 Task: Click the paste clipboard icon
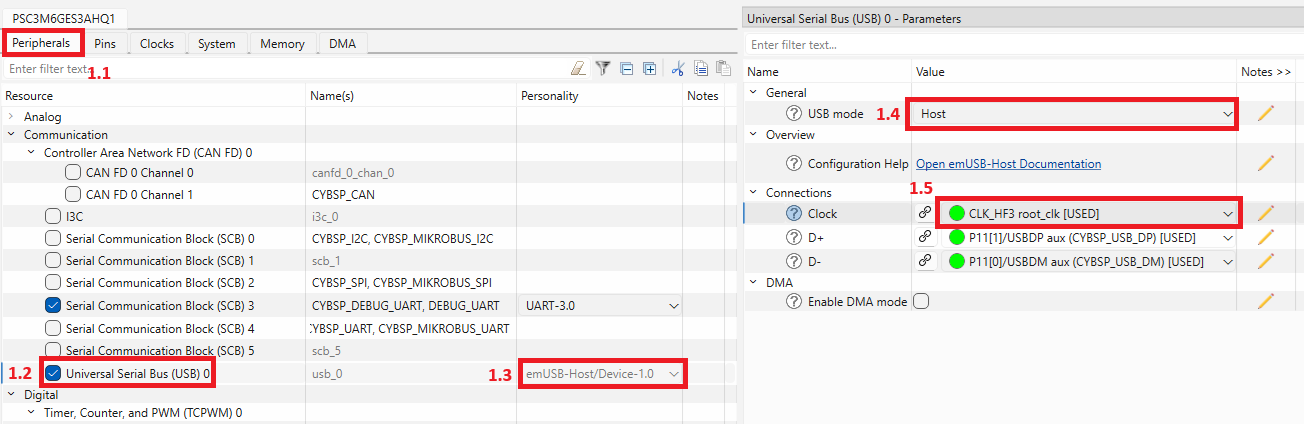(723, 69)
